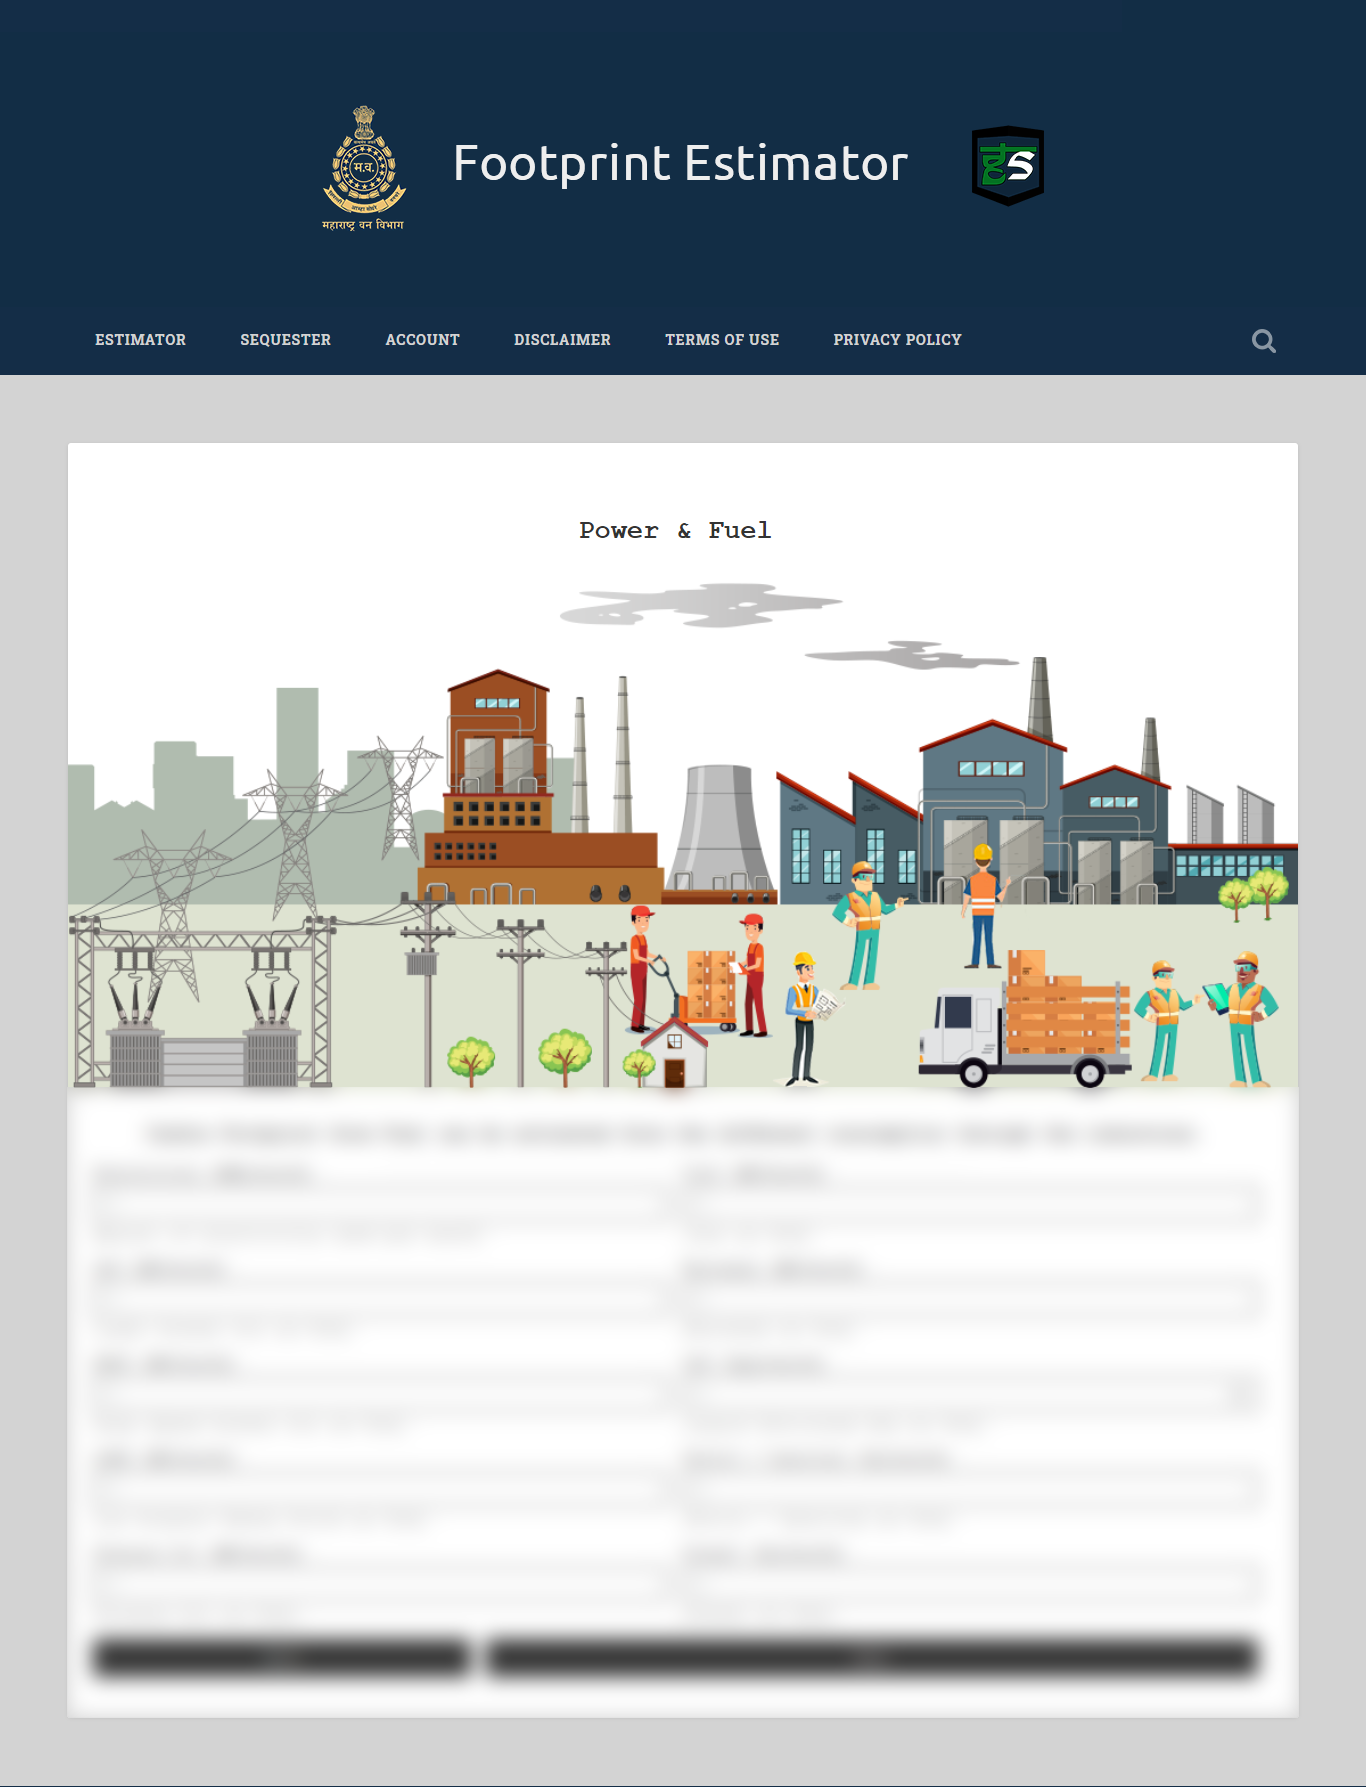
Task: Open the Terms of Use link
Action: 722,340
